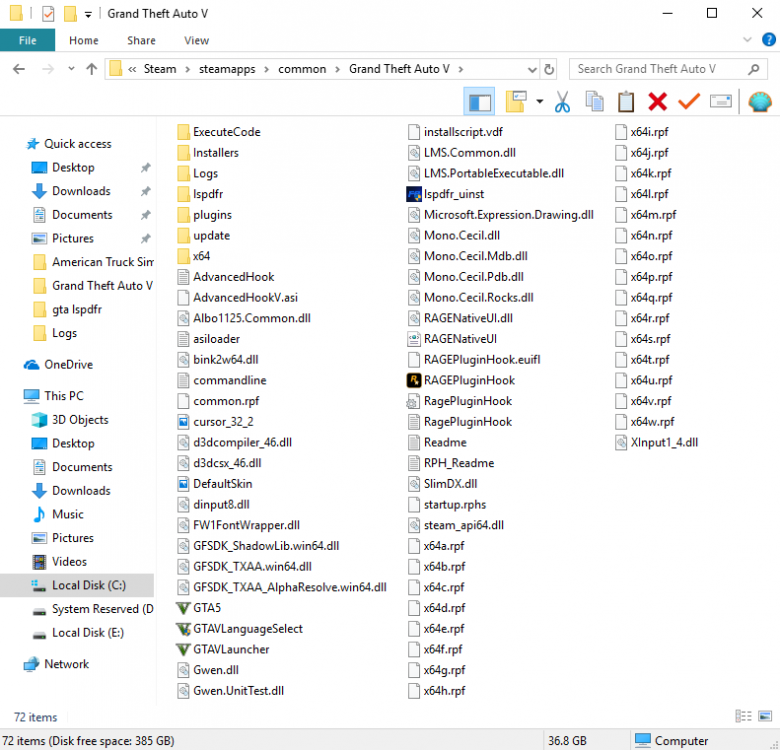
Task: Select Downloads under Quick access
Action: [x=81, y=191]
